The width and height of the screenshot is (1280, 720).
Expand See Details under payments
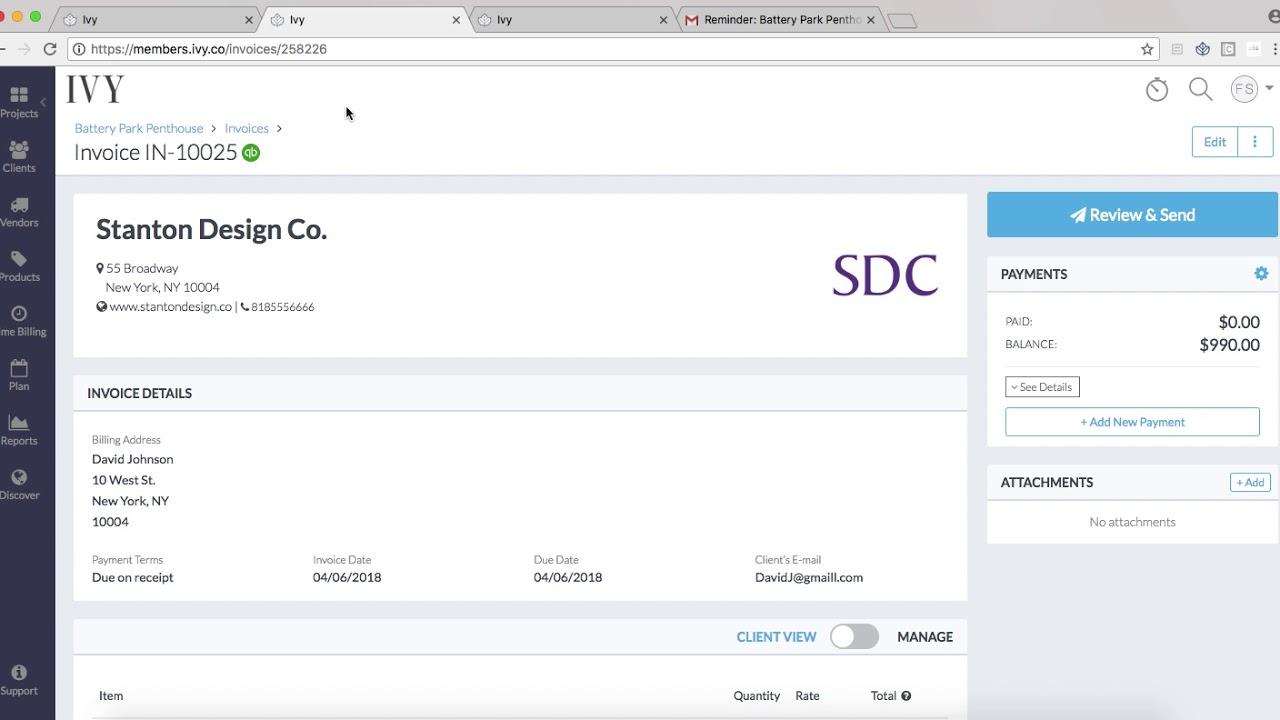[x=1042, y=387]
